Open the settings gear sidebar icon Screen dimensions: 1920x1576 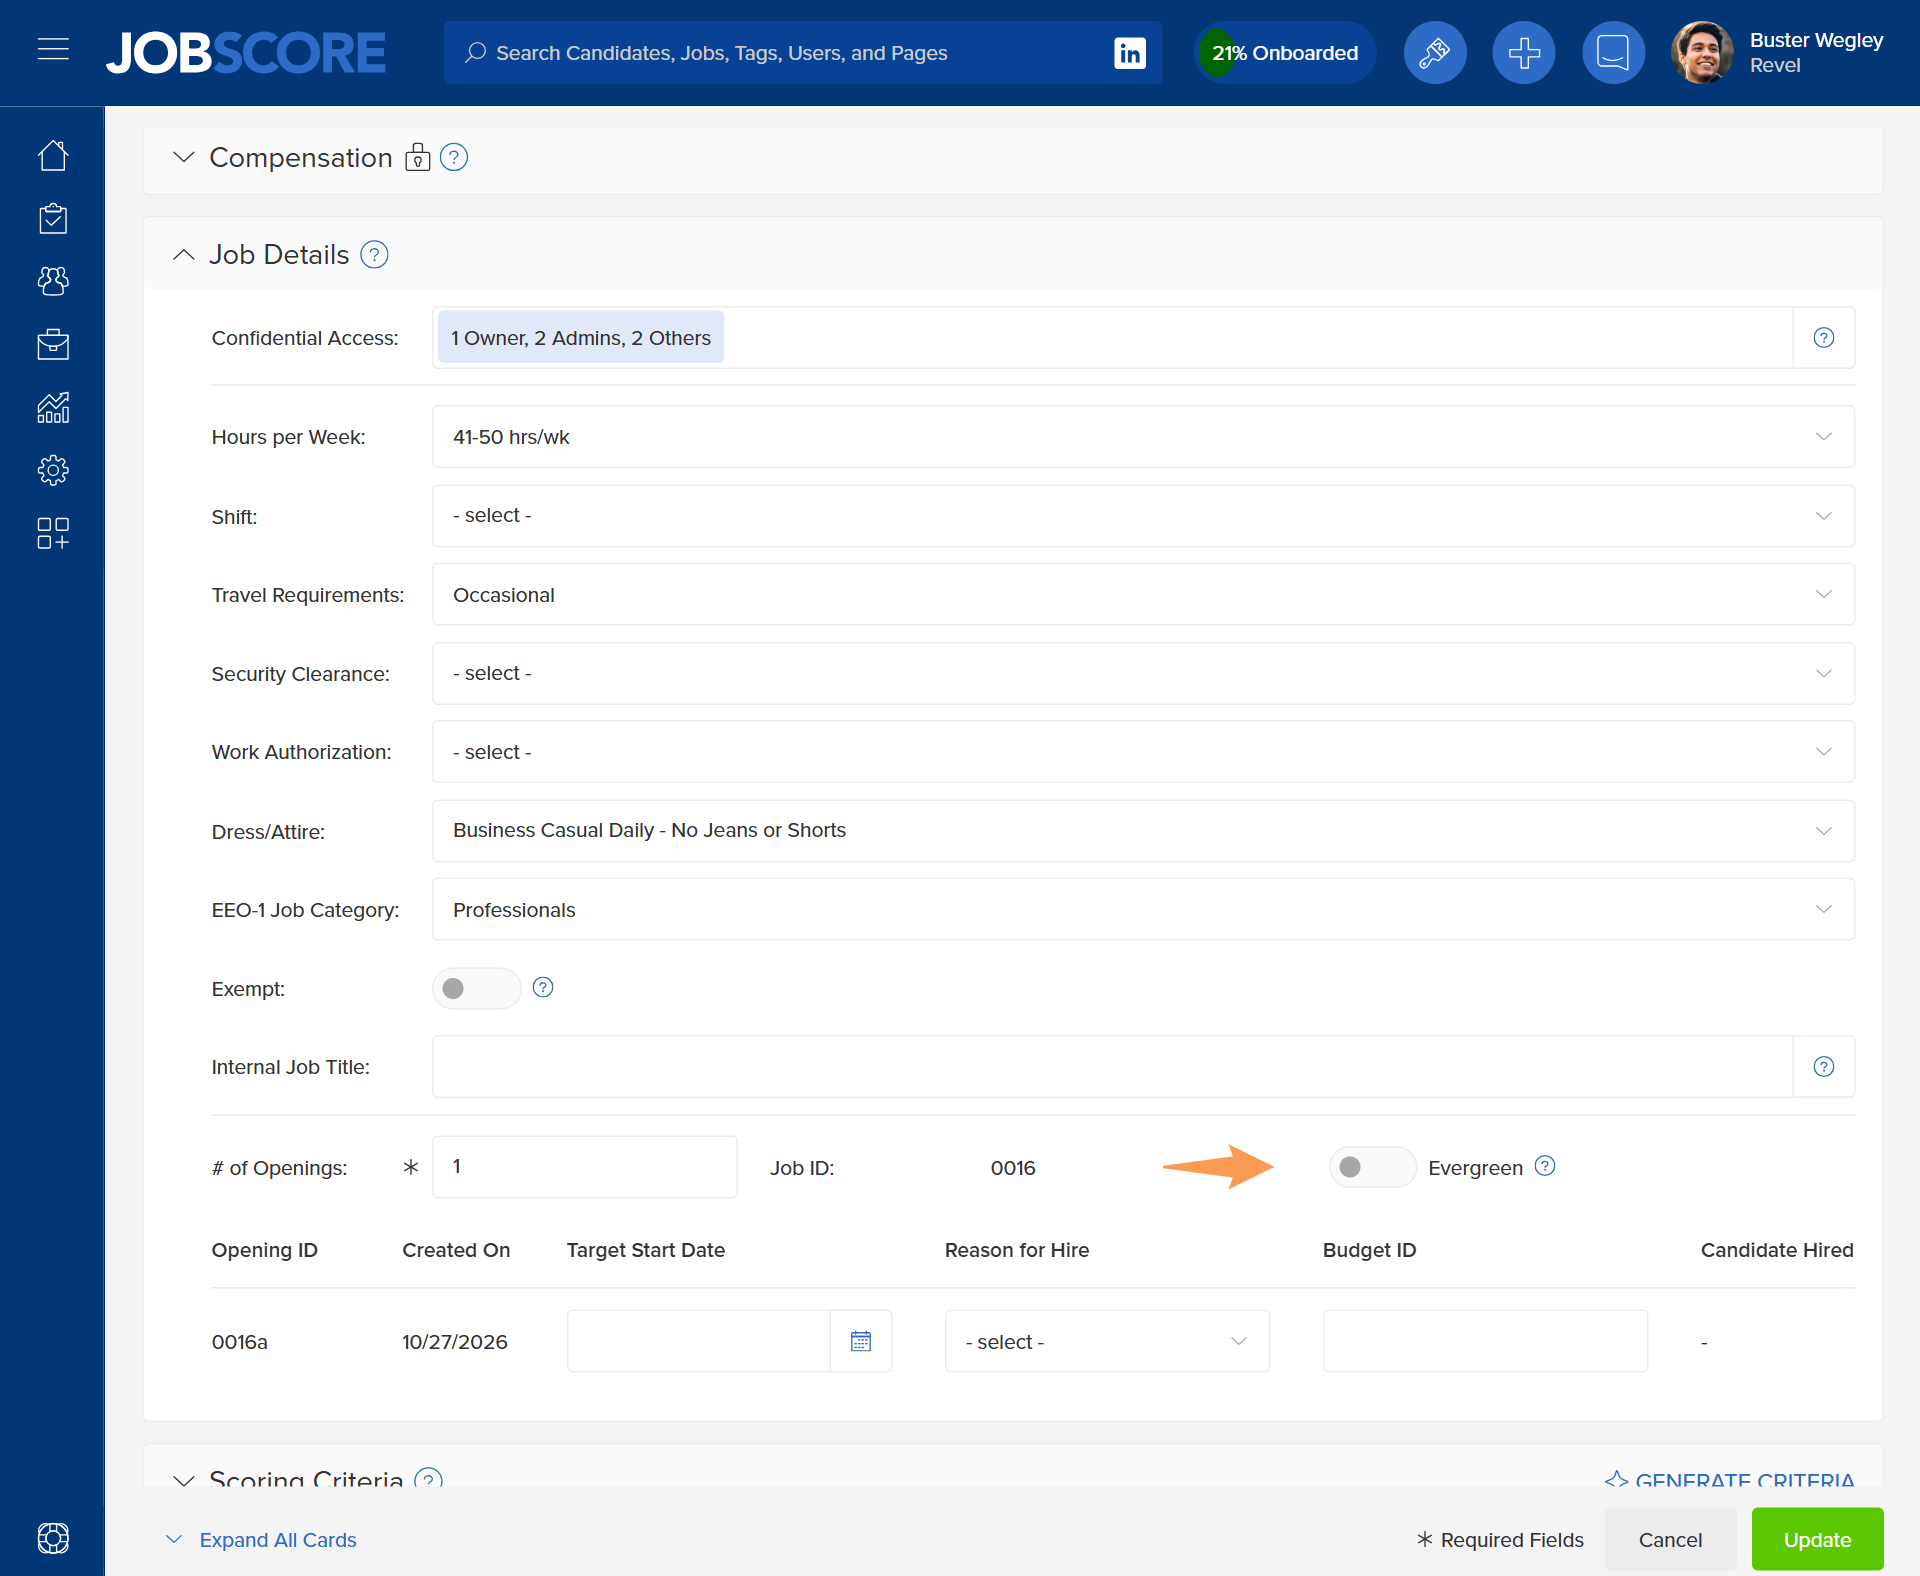tap(53, 470)
